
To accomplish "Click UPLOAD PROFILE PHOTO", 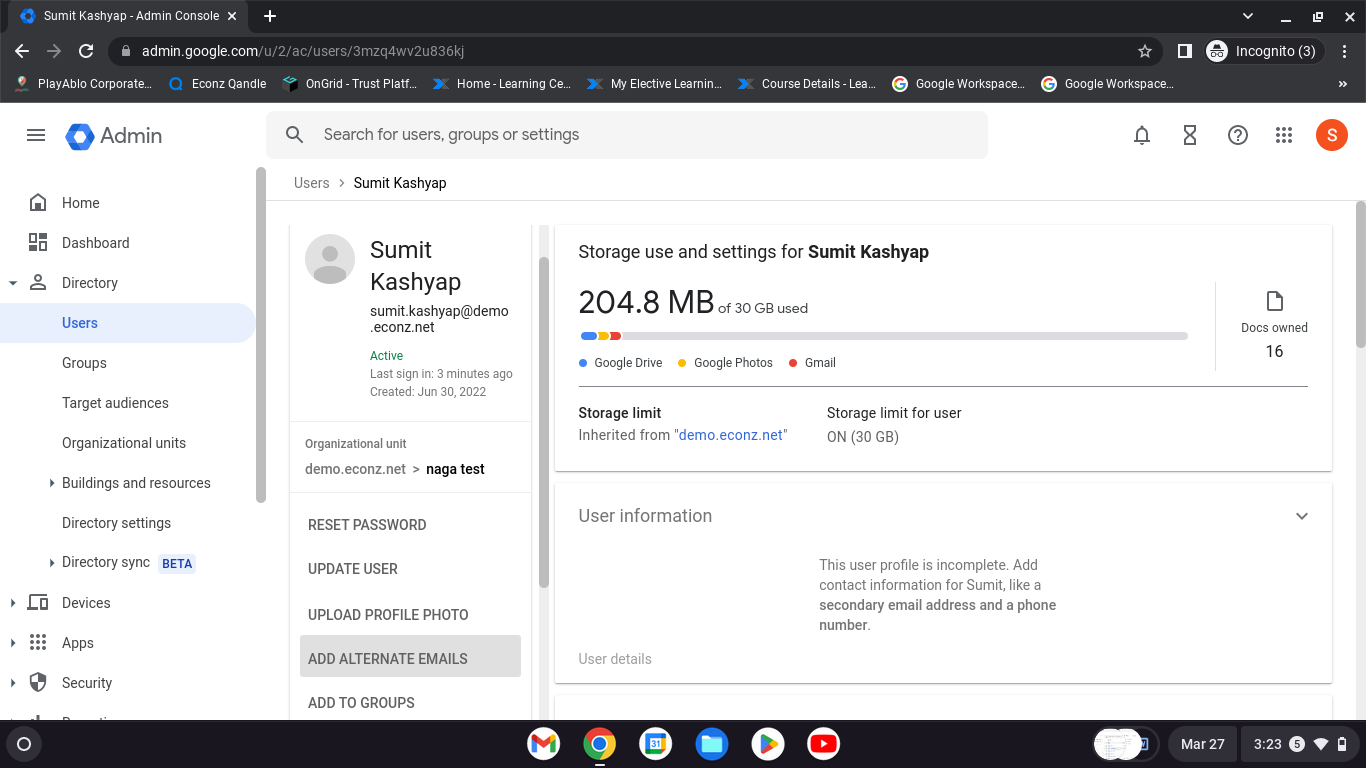I will point(388,615).
